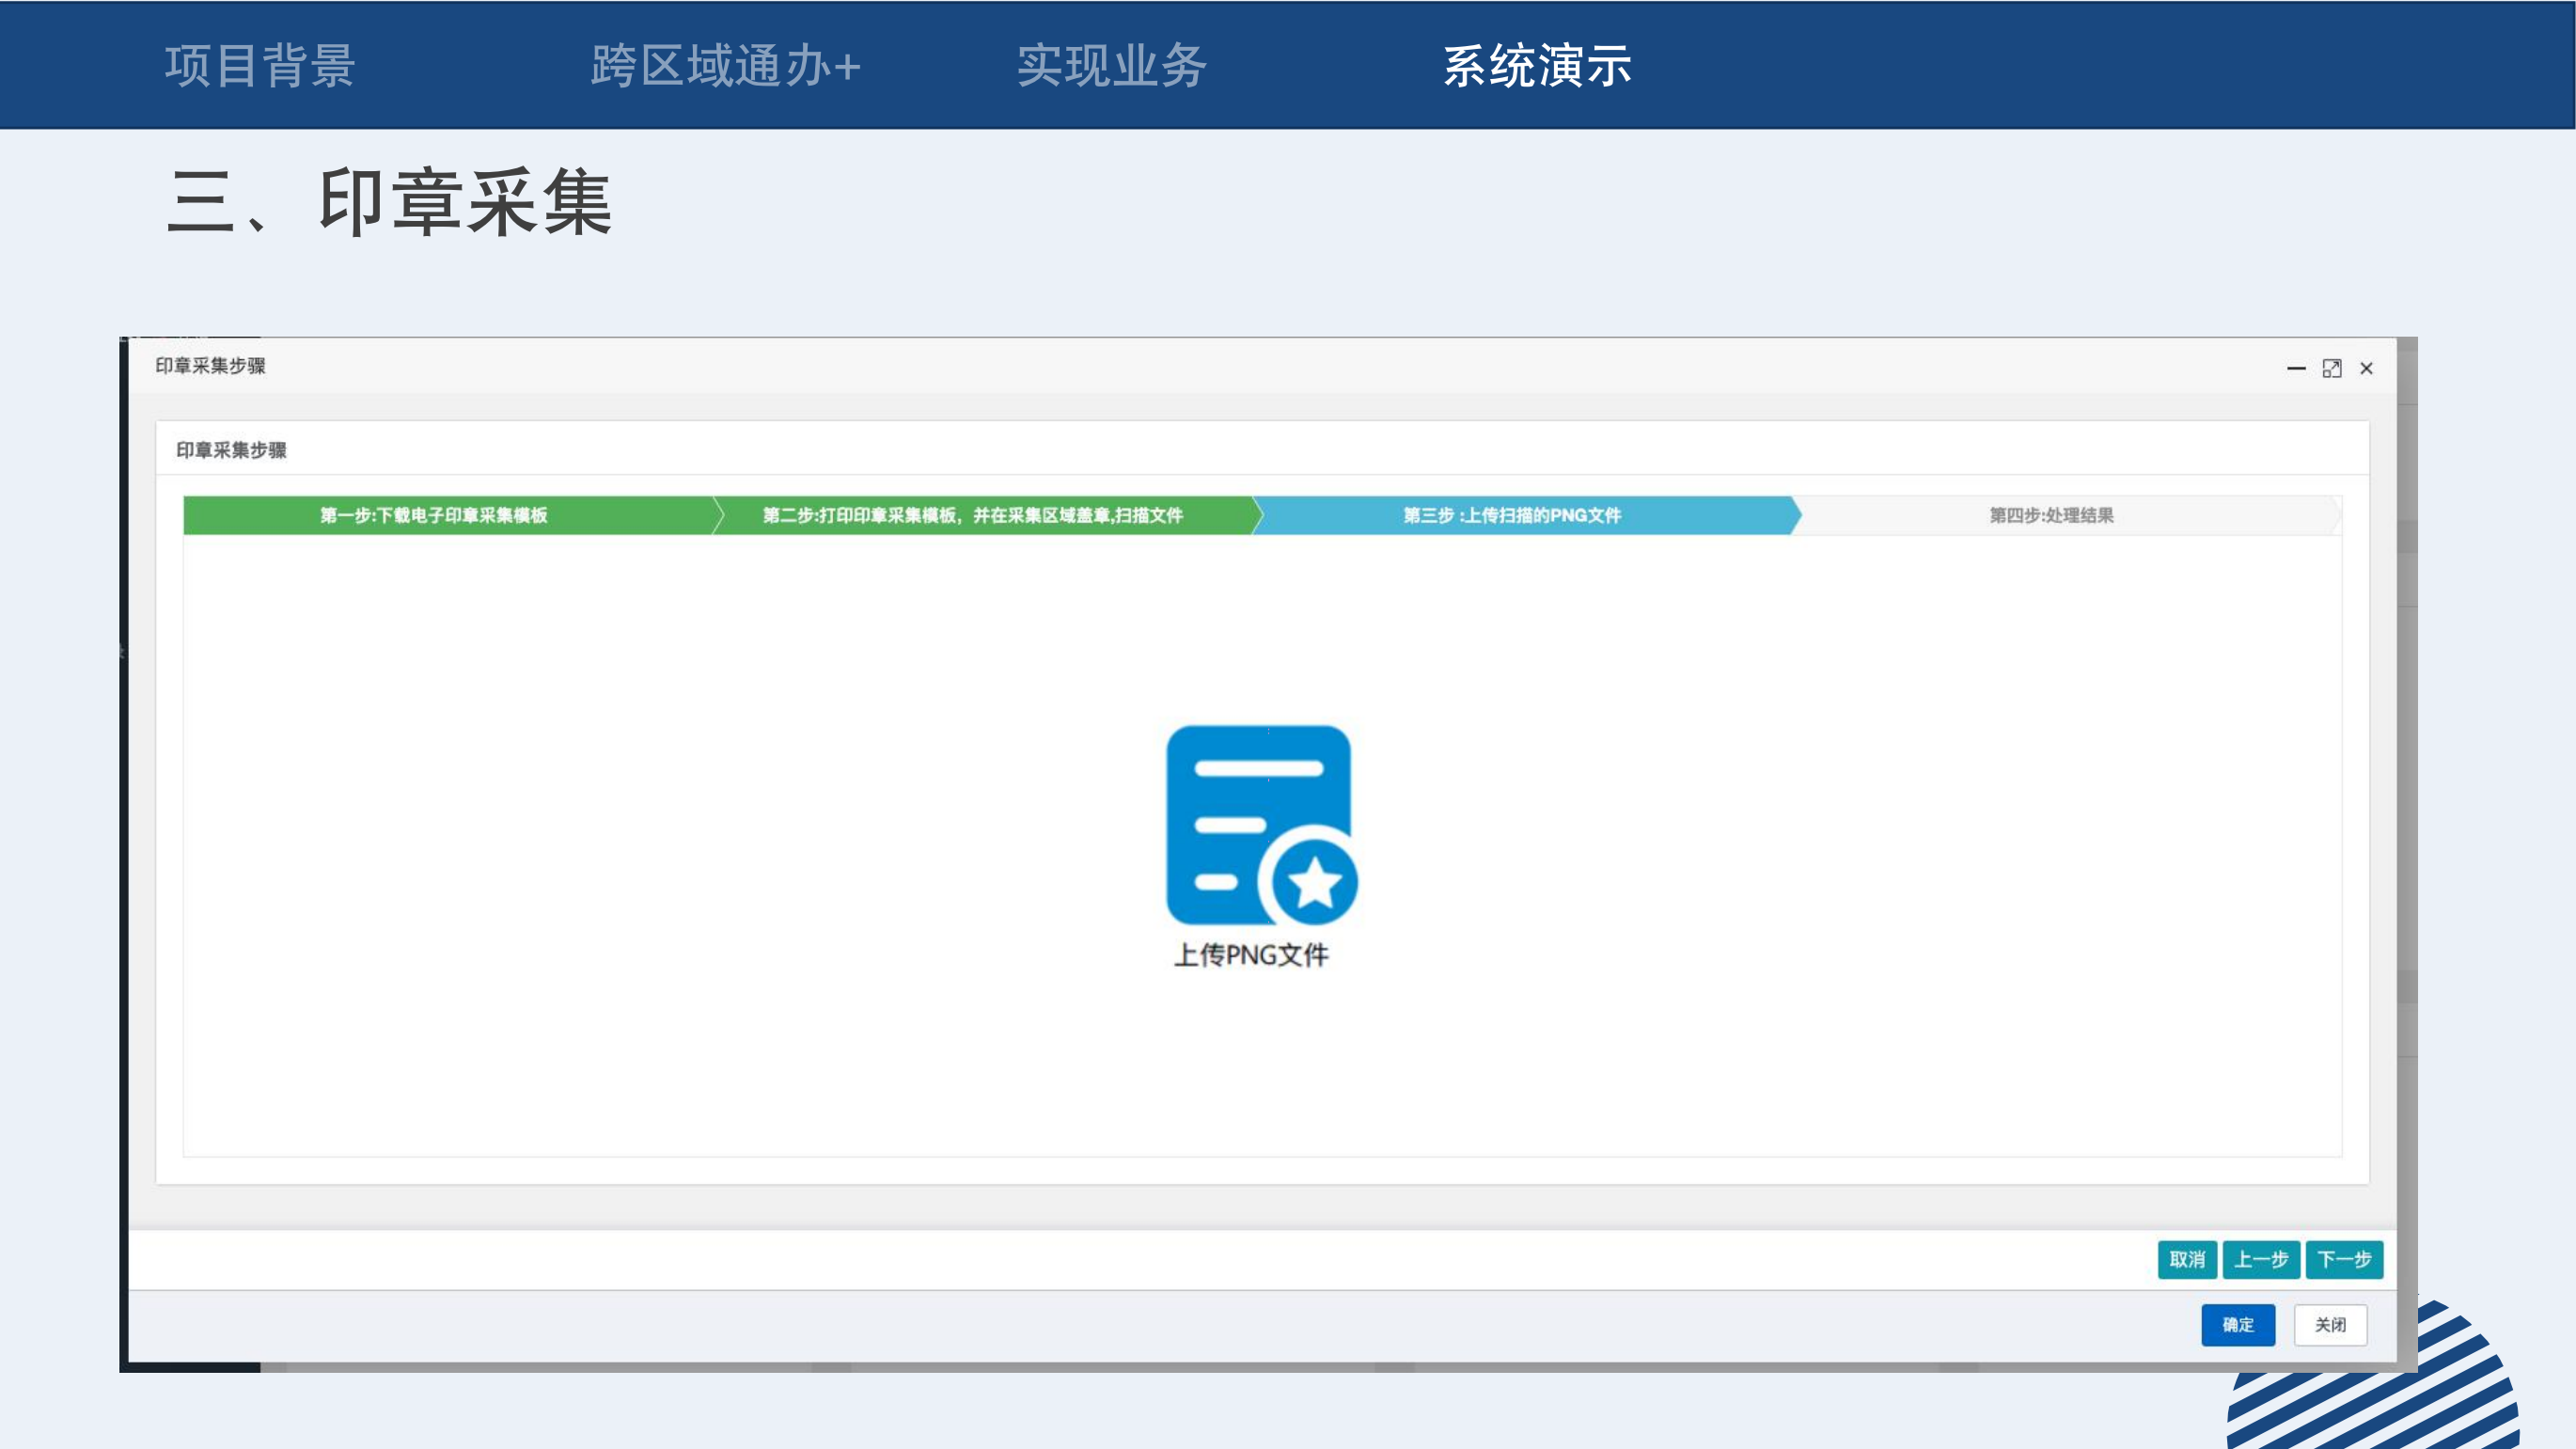
Task: Select step three: 上传扫描的PNG文件
Action: point(1511,515)
